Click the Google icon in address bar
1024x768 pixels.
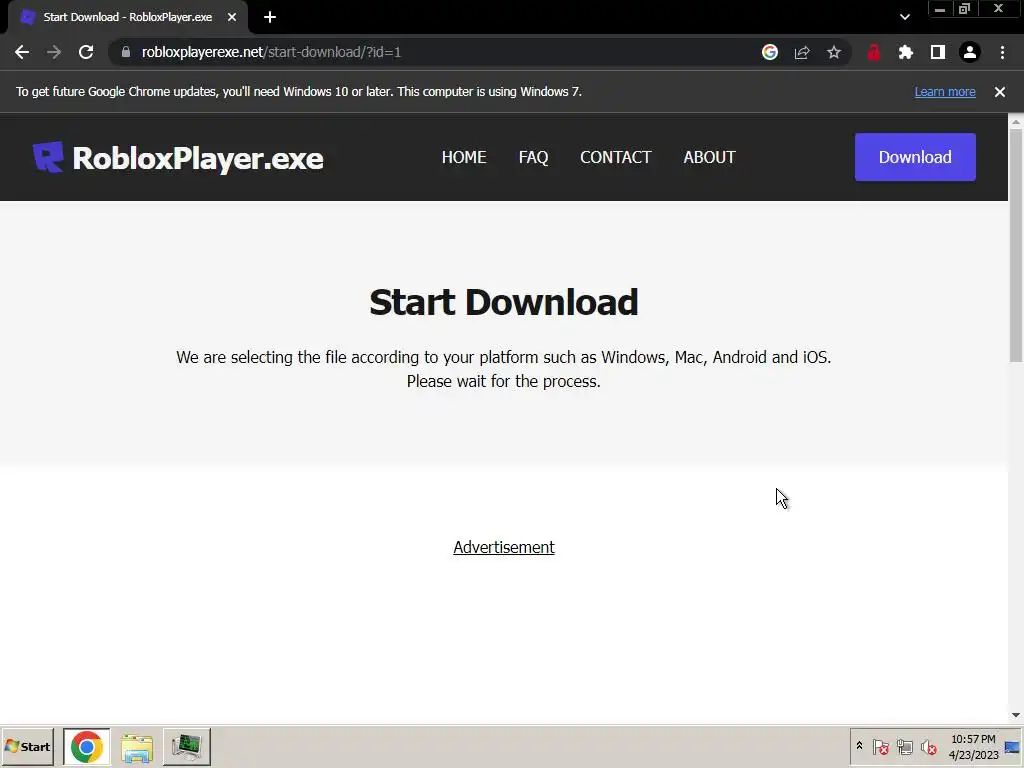[770, 52]
